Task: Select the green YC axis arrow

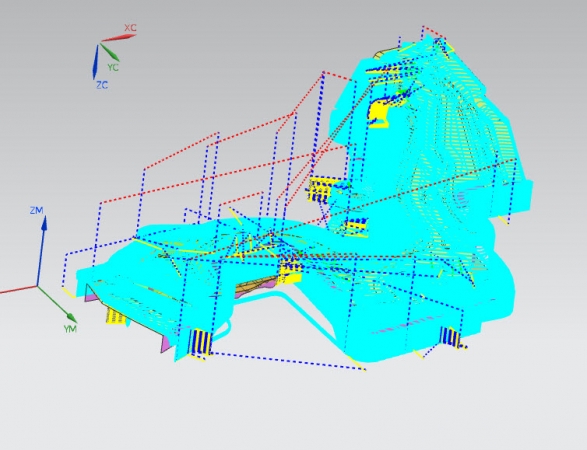Action: 109,52
